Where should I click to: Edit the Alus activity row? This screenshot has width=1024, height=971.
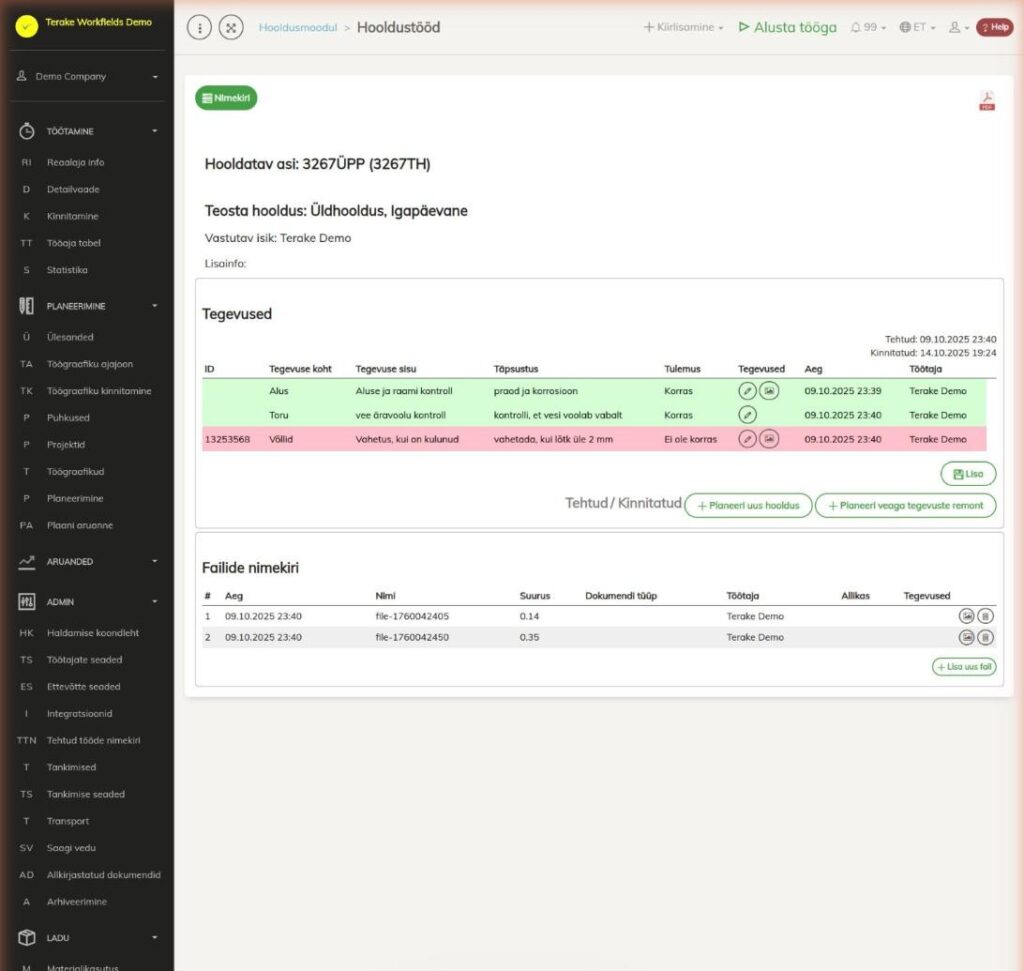point(747,390)
